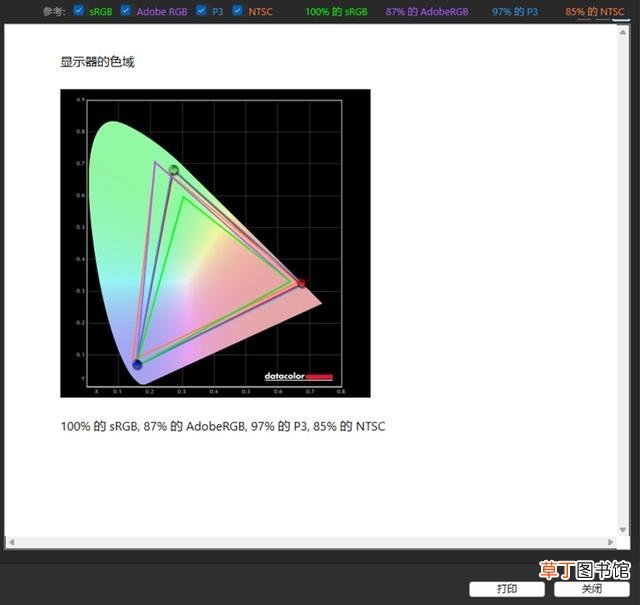This screenshot has width=640, height=605.
Task: Click the blue primary marker on the chart
Action: [x=137, y=365]
